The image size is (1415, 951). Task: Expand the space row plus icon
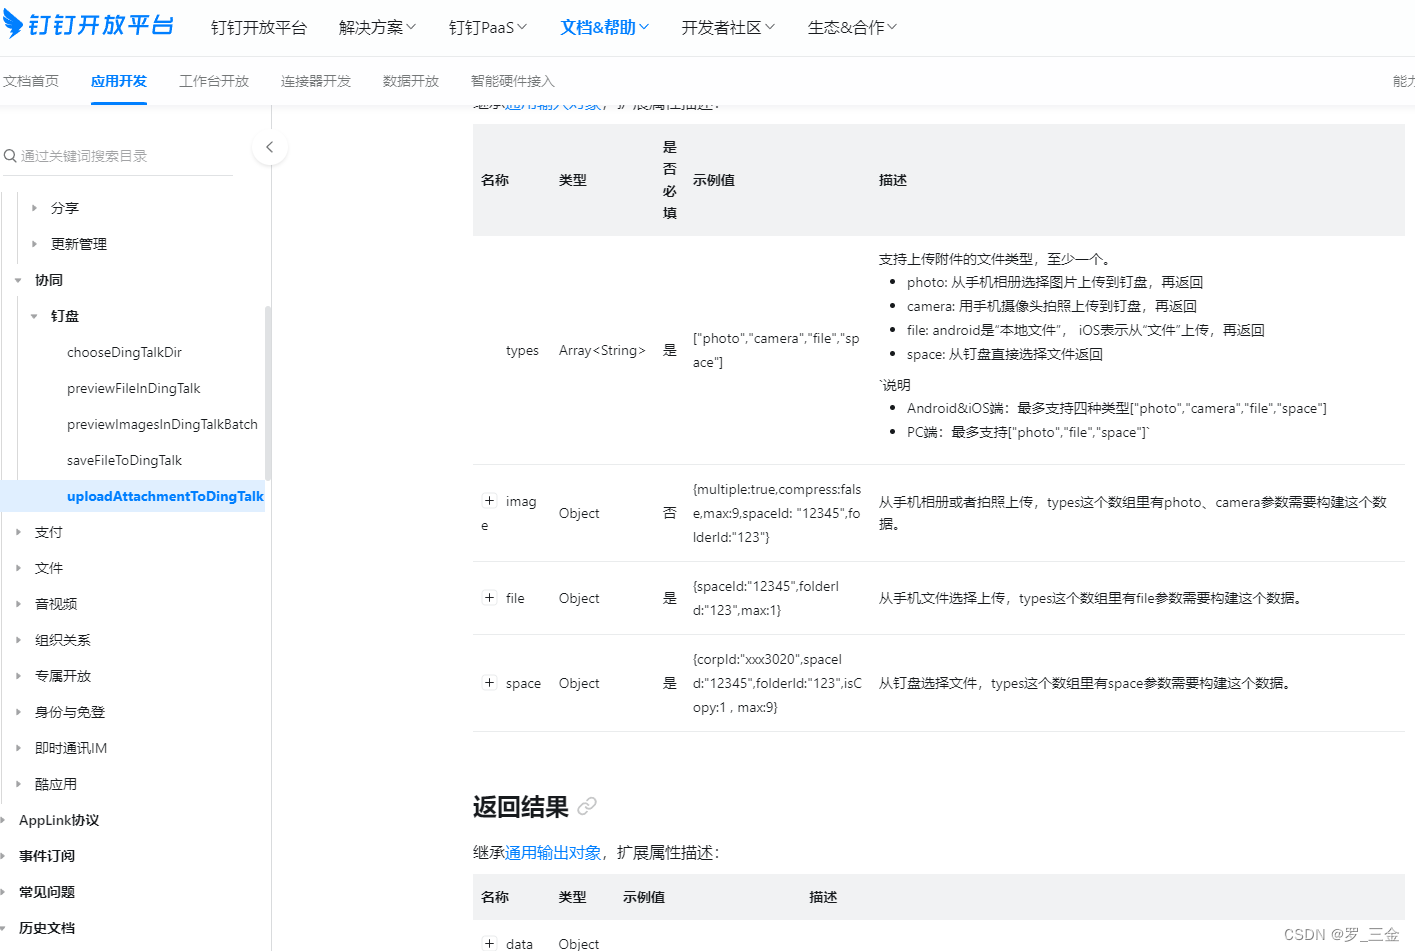tap(489, 683)
